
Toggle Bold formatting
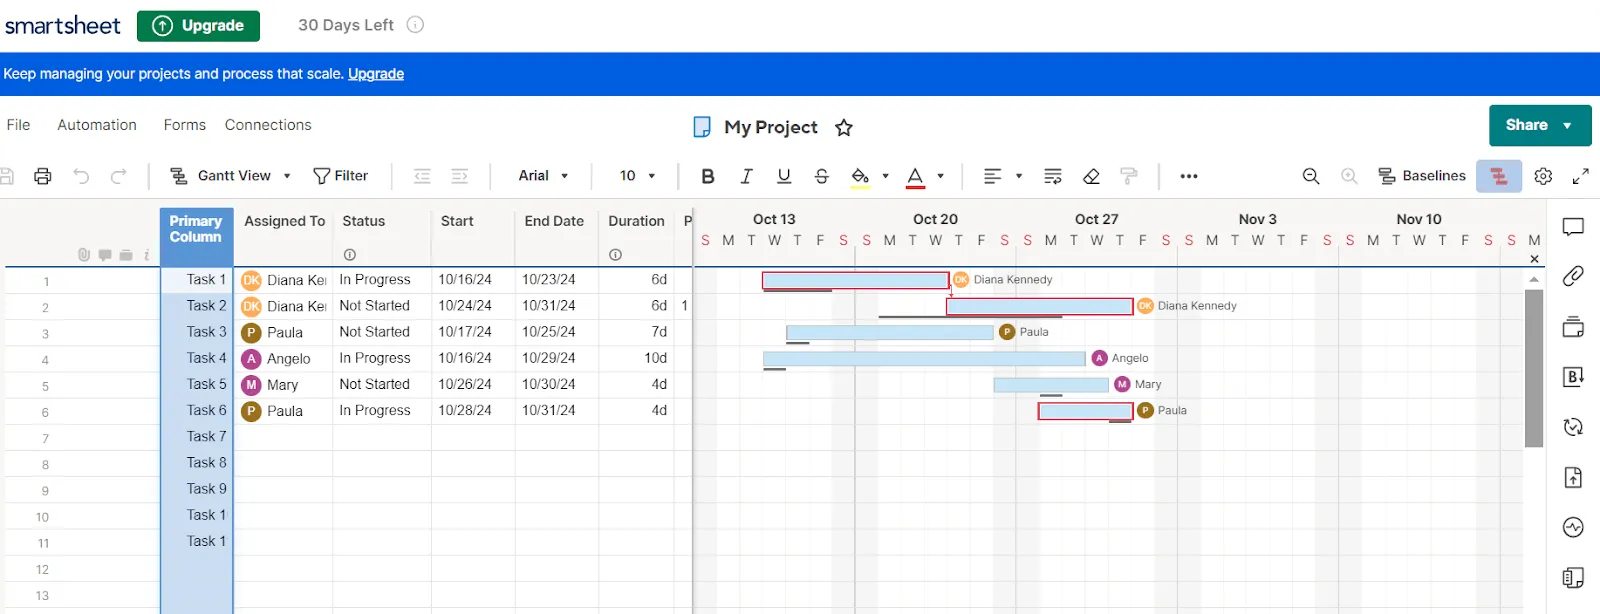click(x=708, y=176)
